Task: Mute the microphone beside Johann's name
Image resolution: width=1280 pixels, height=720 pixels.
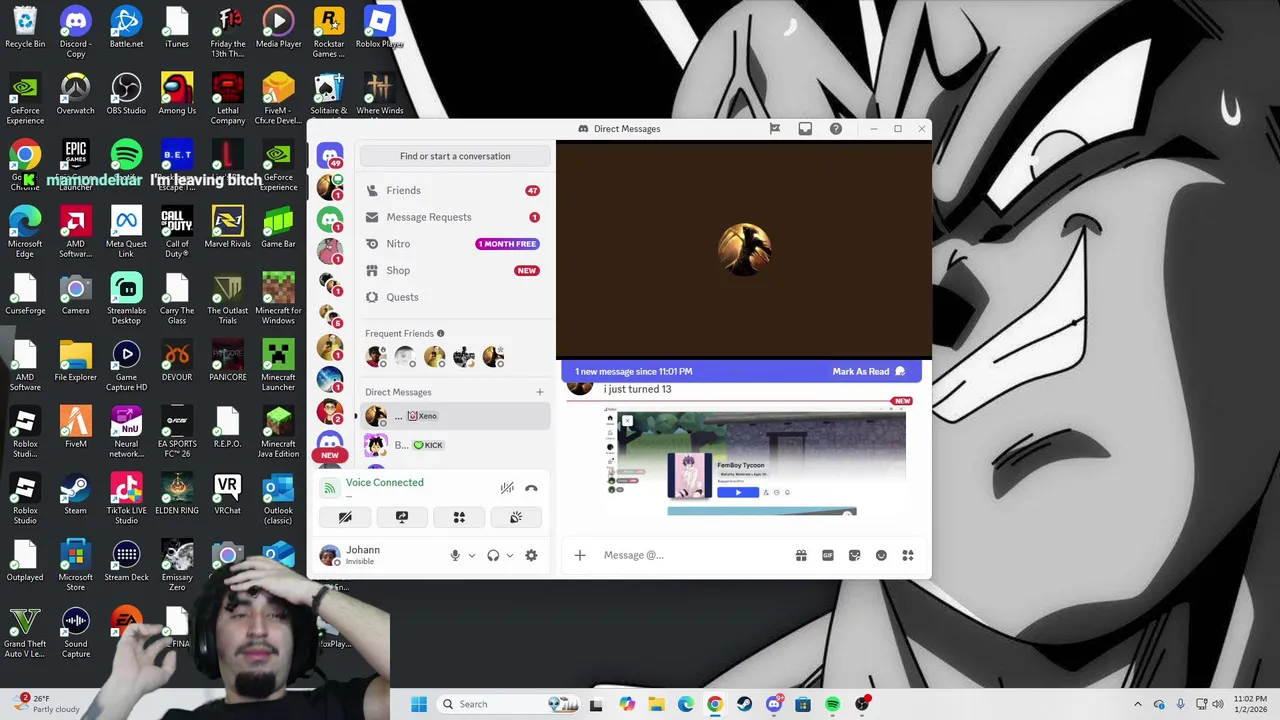Action: pyautogui.click(x=455, y=555)
